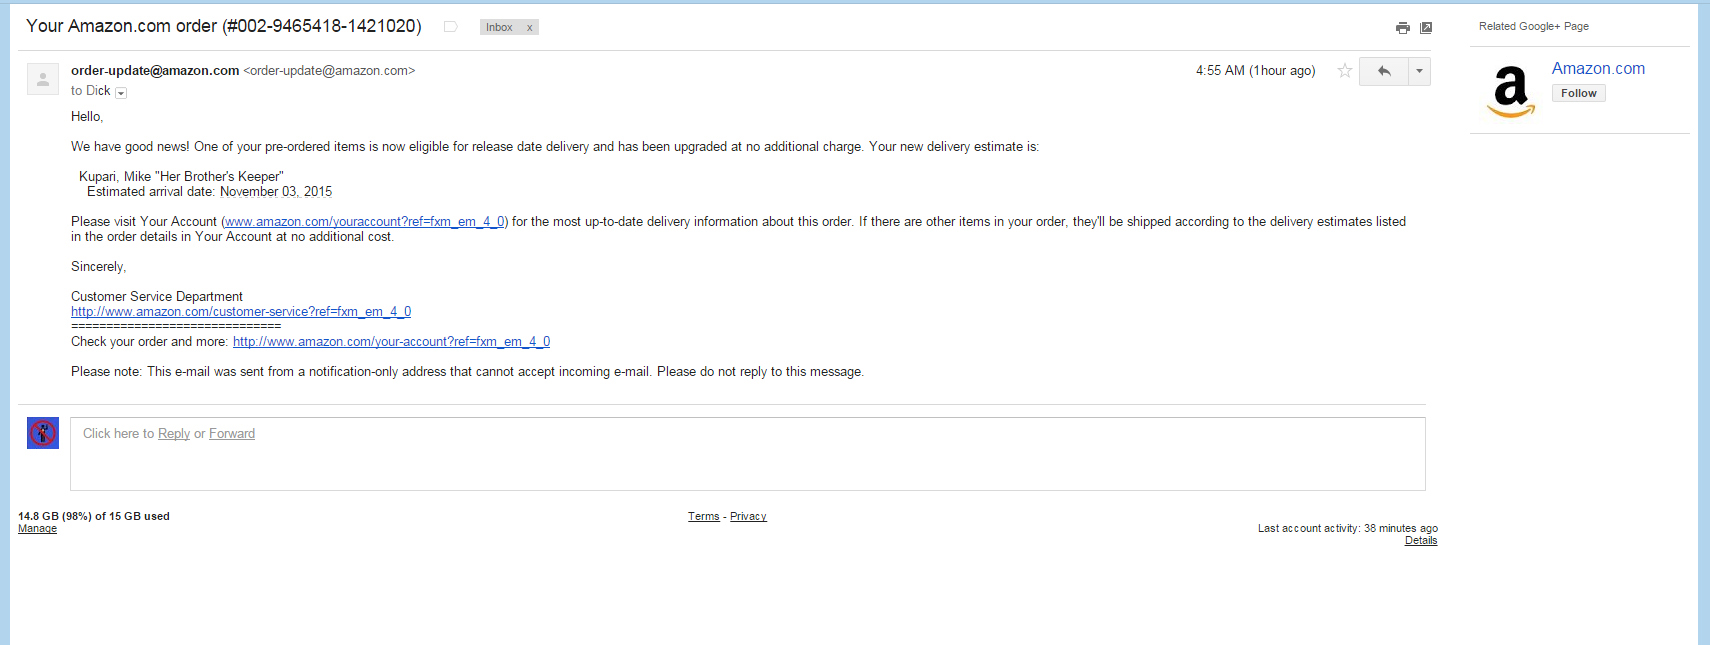Manage storage usage link
Screen dimensions: 1710x645
coord(37,529)
